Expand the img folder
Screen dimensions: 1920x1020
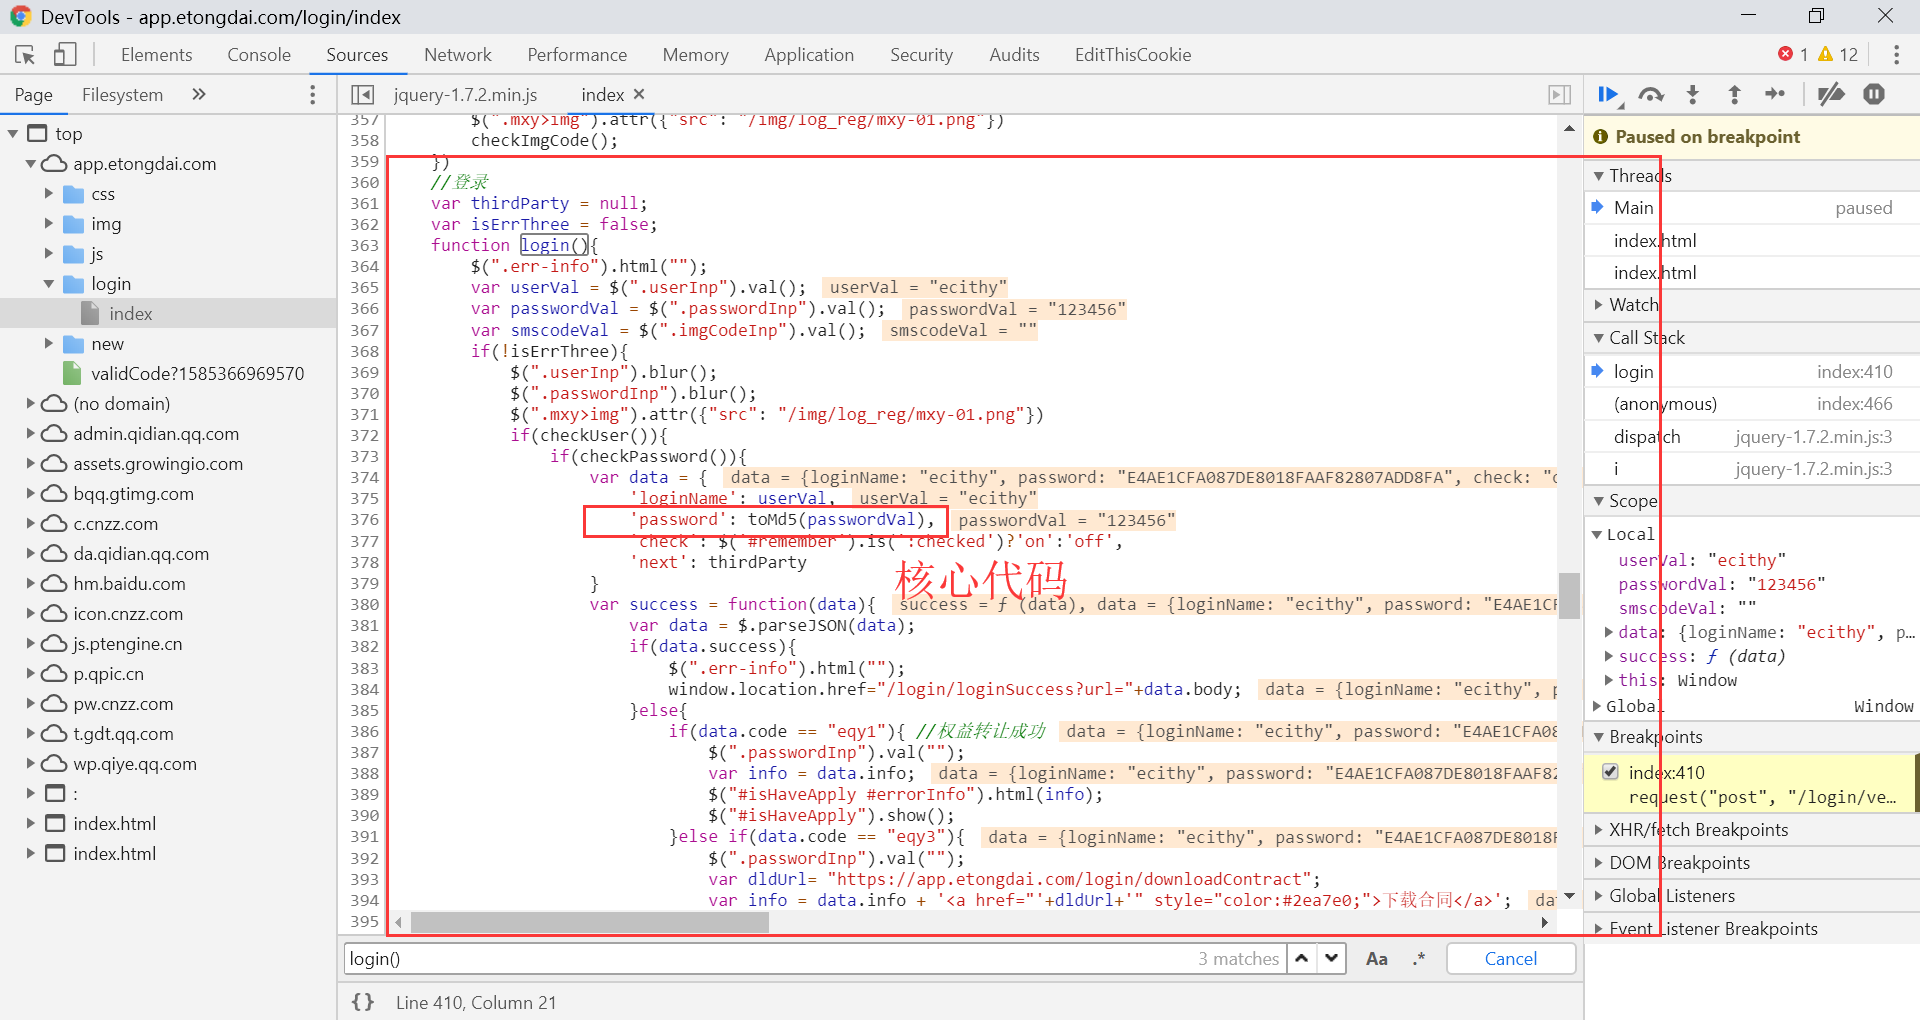pyautogui.click(x=49, y=224)
